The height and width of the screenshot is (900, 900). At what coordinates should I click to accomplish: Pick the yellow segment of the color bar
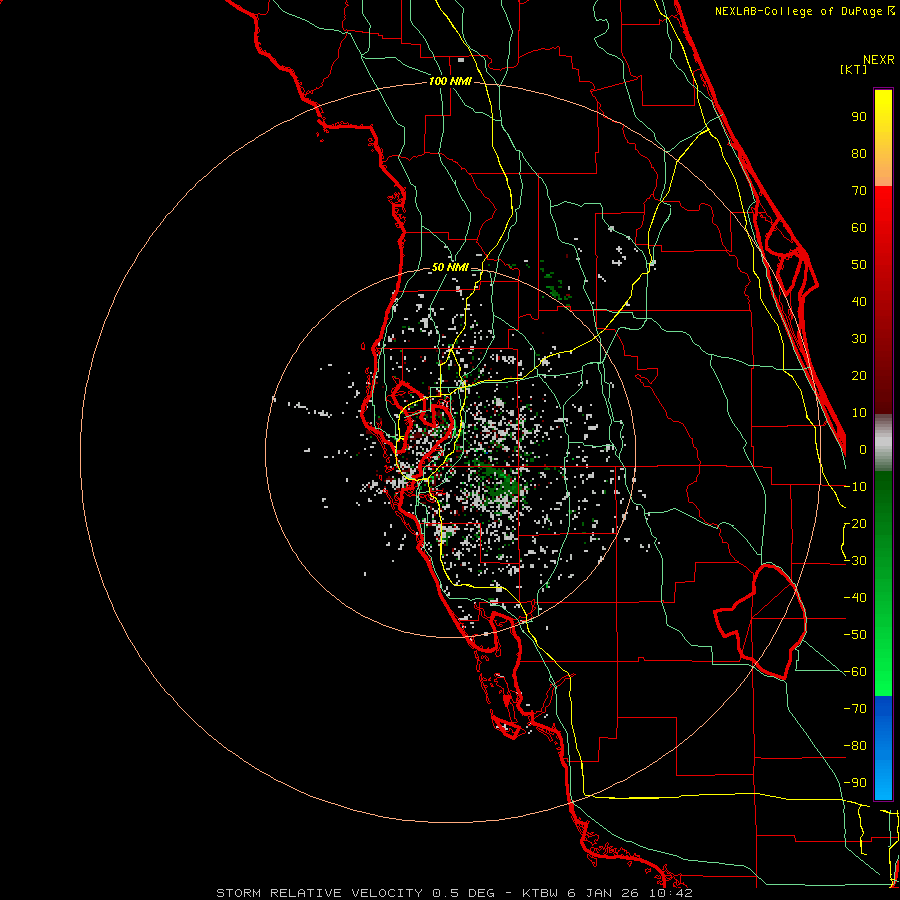pyautogui.click(x=883, y=137)
